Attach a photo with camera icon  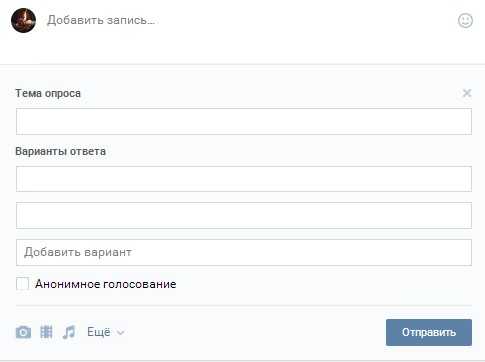23,332
